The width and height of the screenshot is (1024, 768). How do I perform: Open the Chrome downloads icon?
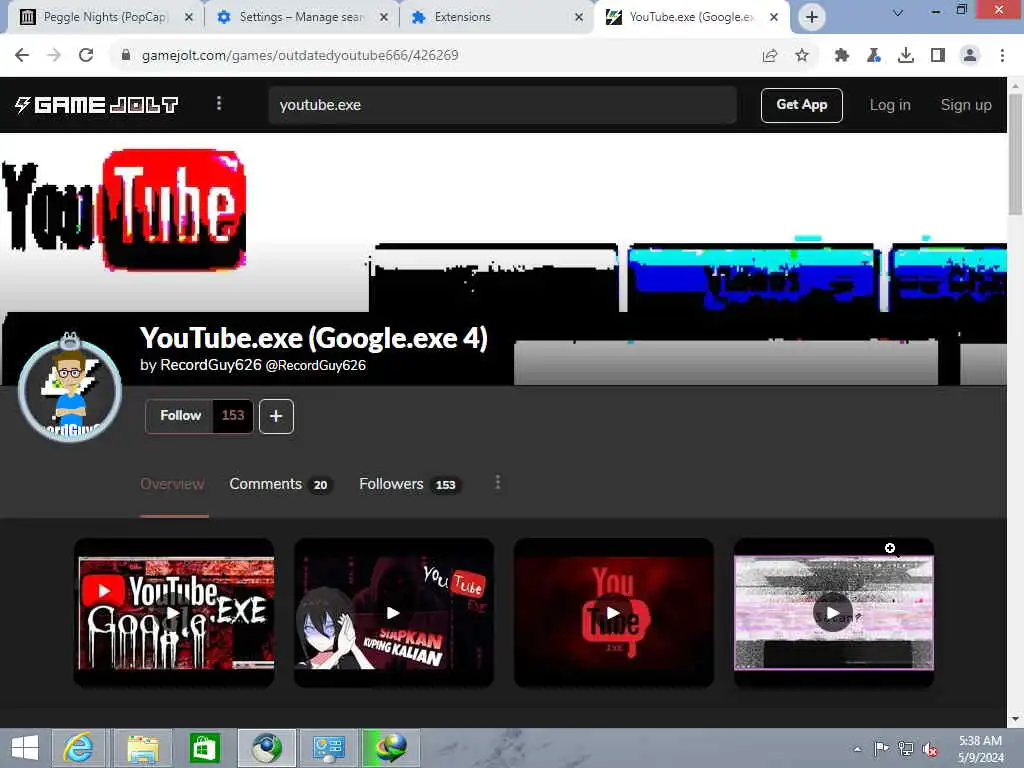(x=906, y=56)
